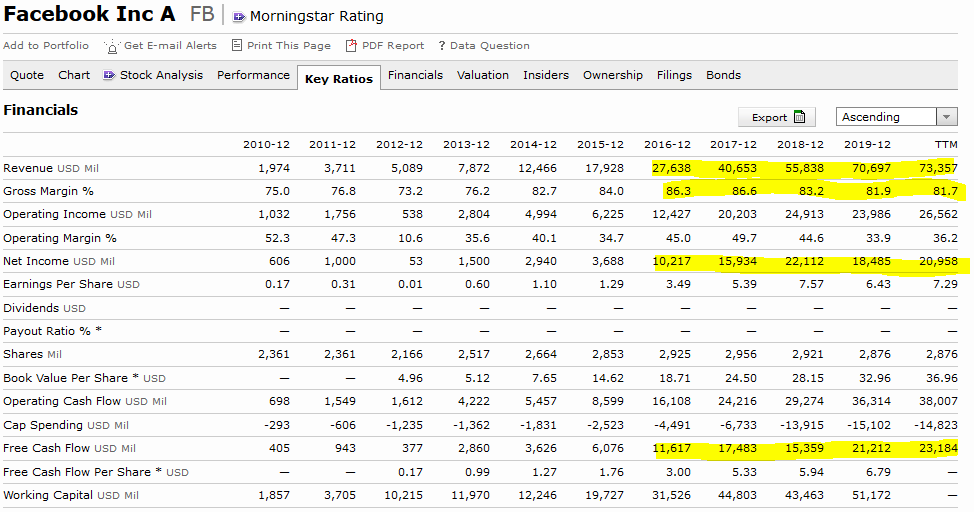Screen dimensions: 974x512
Task: Click the Operating Cash Flow row label
Action: (85, 401)
